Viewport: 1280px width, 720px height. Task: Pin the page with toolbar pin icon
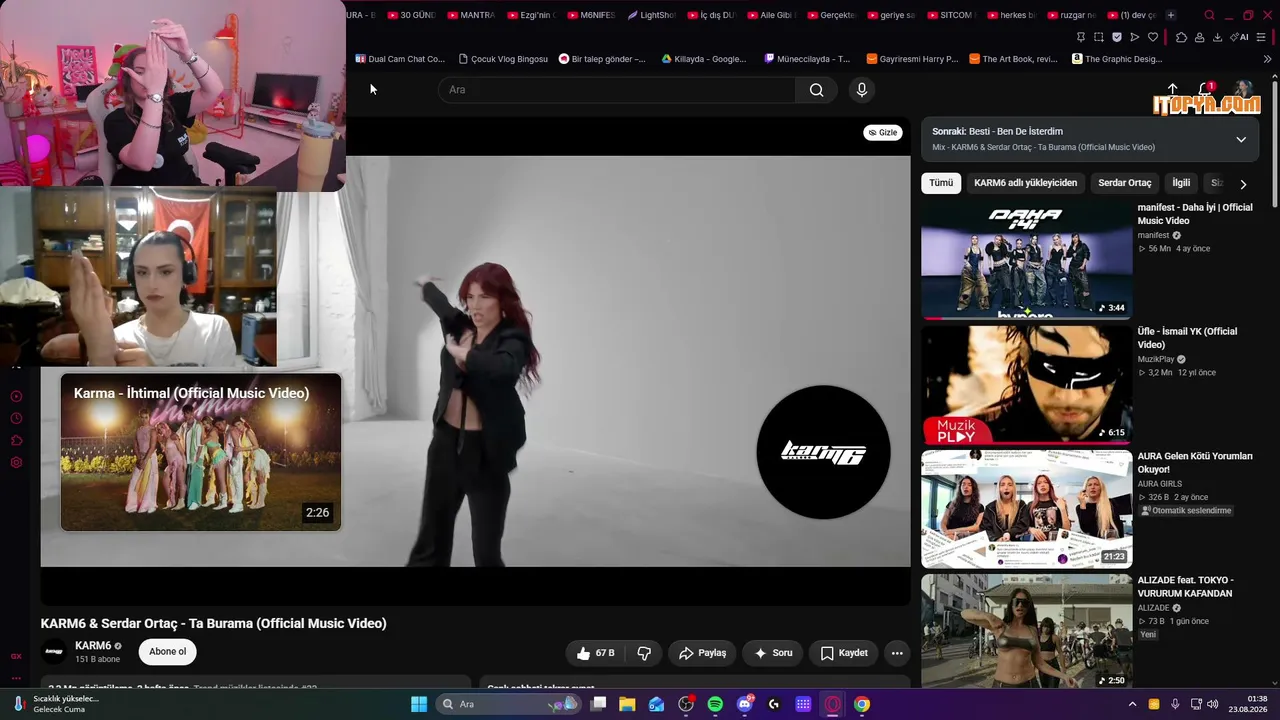coord(1080,37)
